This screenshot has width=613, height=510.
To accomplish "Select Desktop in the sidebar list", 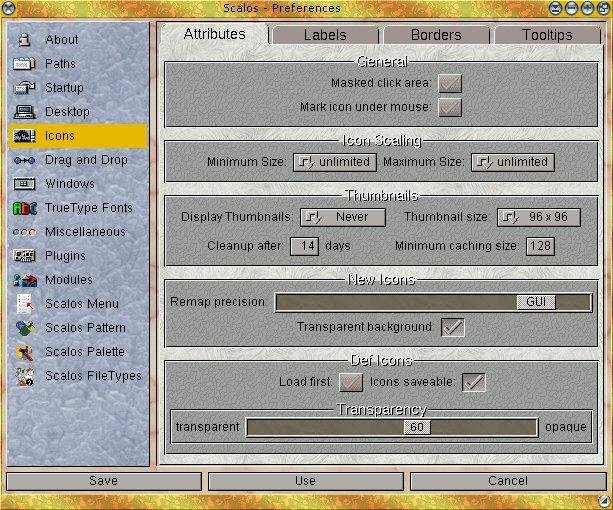I will 78,112.
